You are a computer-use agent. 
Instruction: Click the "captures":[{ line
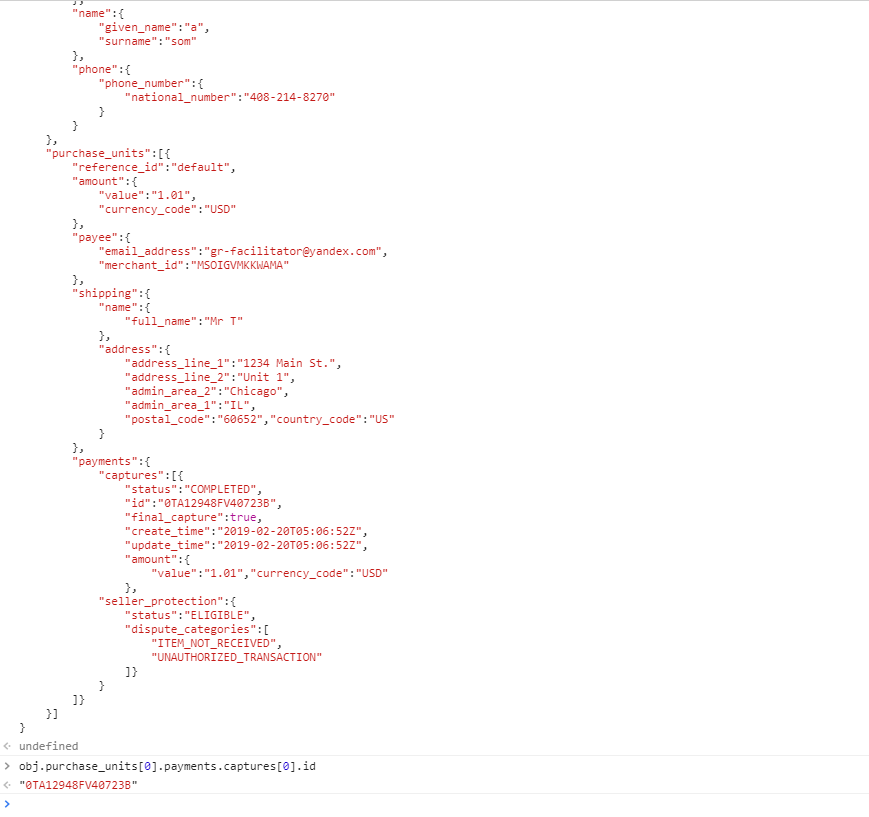coord(141,475)
